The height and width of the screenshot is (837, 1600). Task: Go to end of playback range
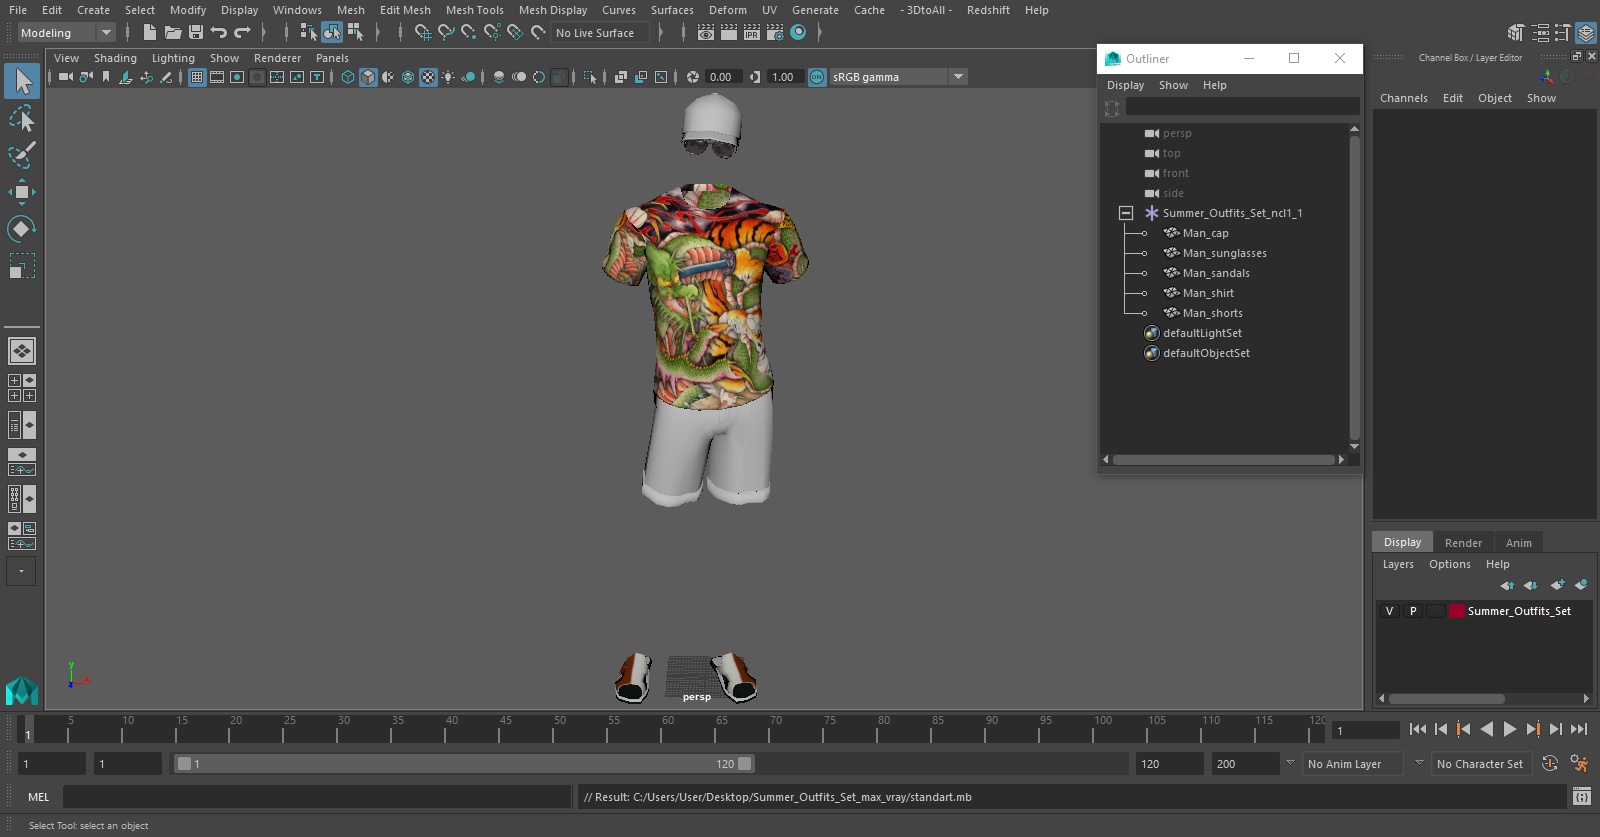(x=1579, y=730)
